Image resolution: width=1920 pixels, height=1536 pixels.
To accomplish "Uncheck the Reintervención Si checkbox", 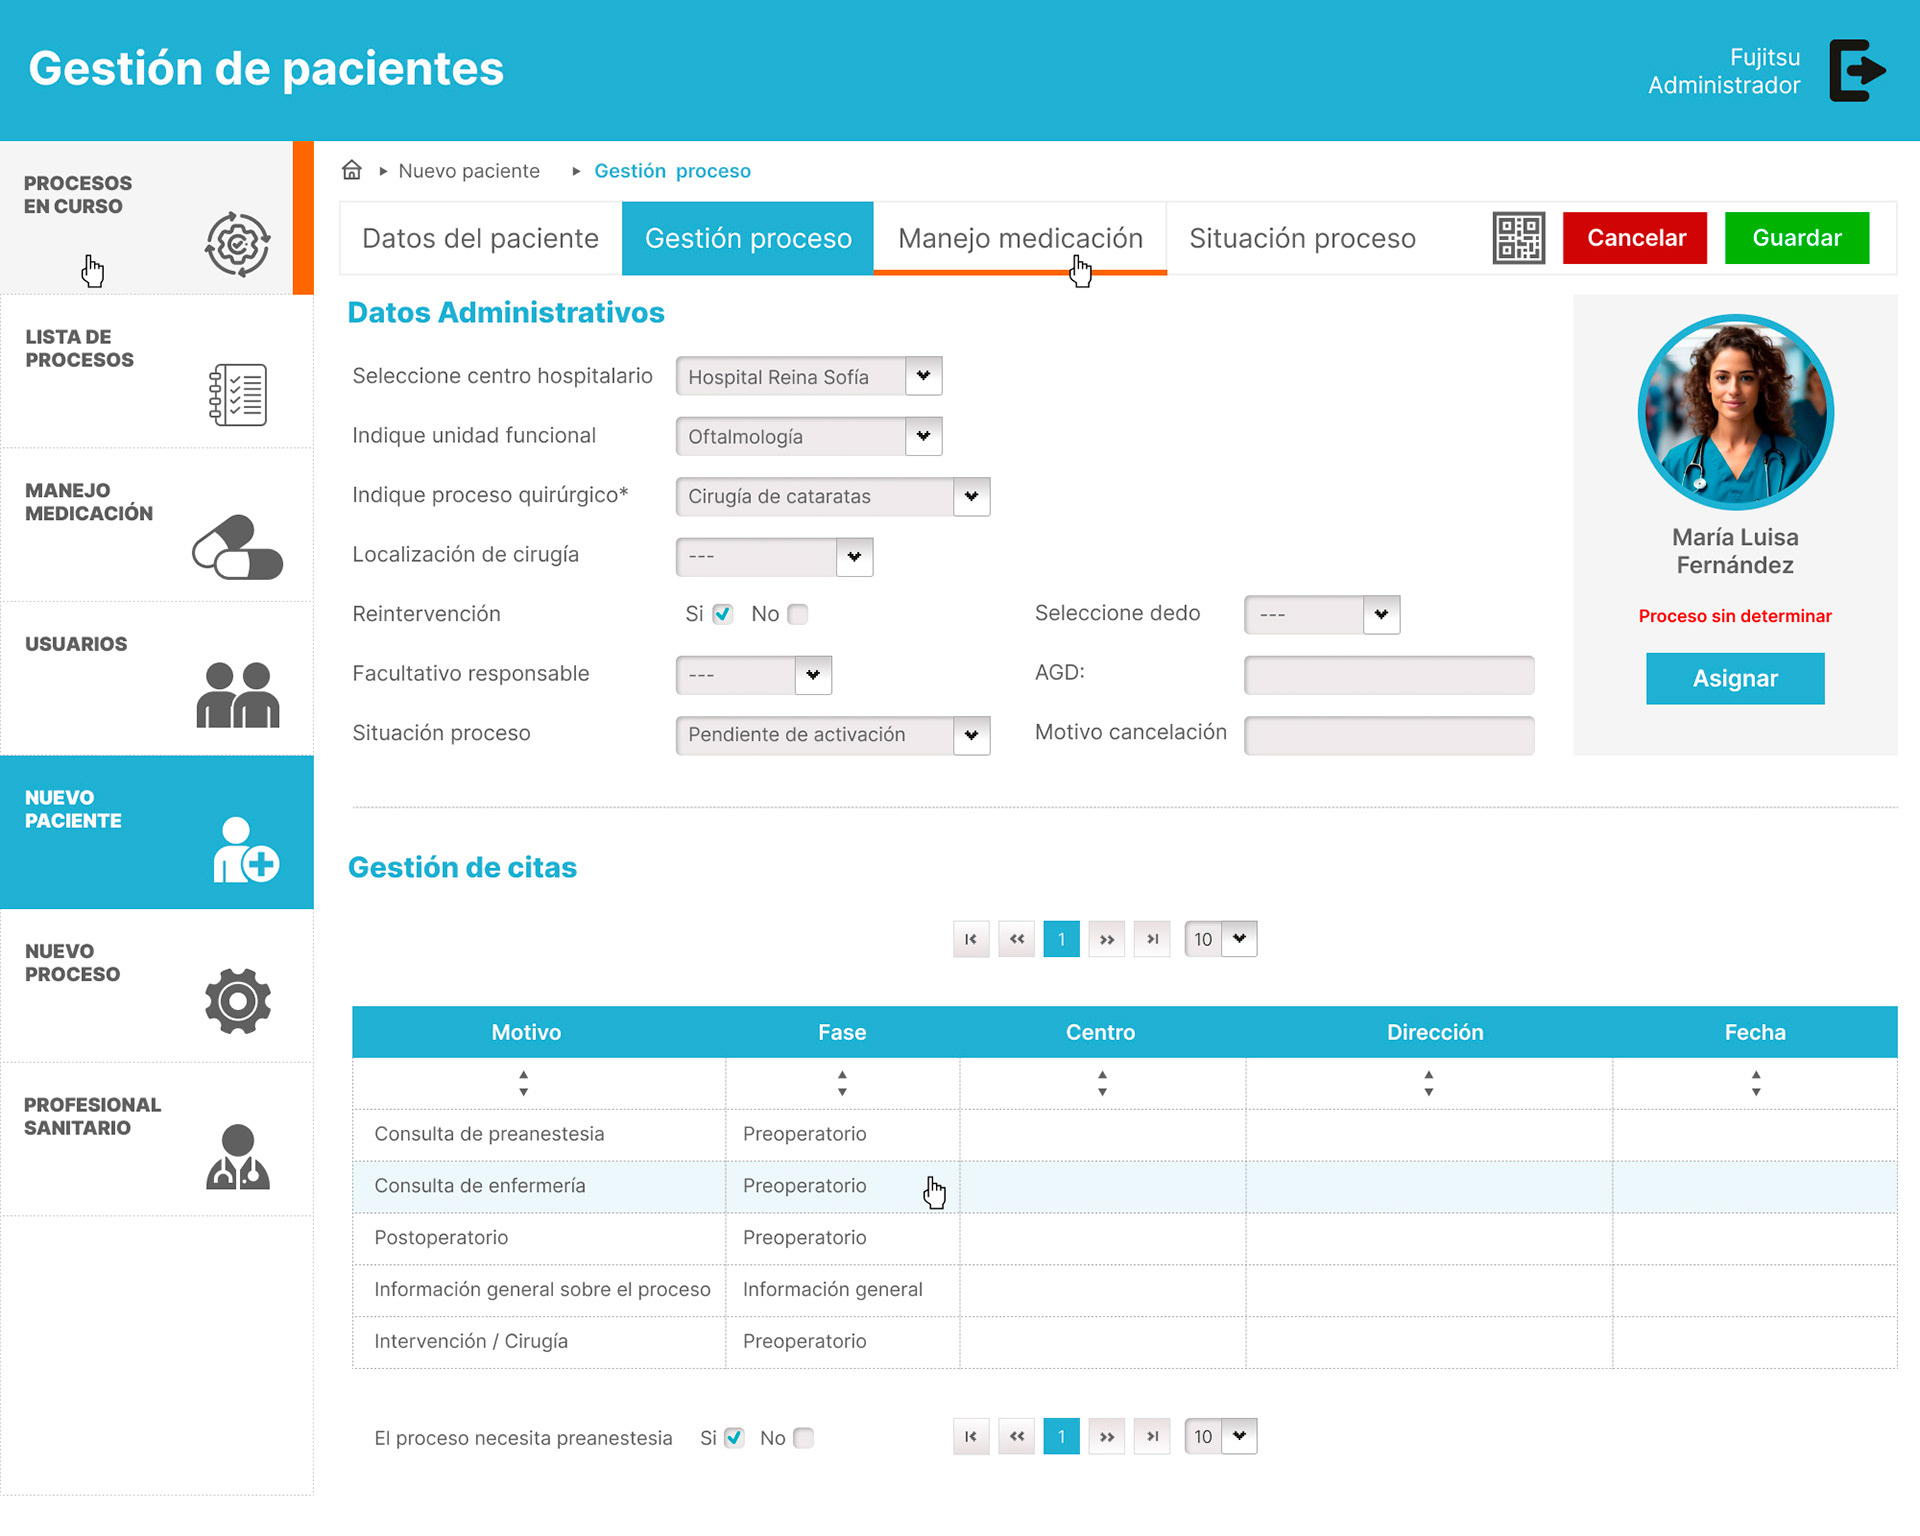I will click(x=722, y=614).
